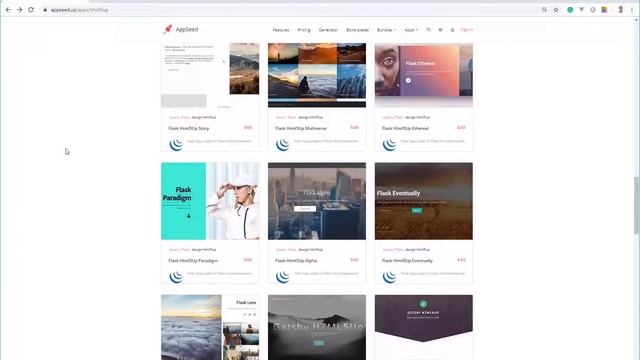Open the gray round extension icon

coord(593,9)
